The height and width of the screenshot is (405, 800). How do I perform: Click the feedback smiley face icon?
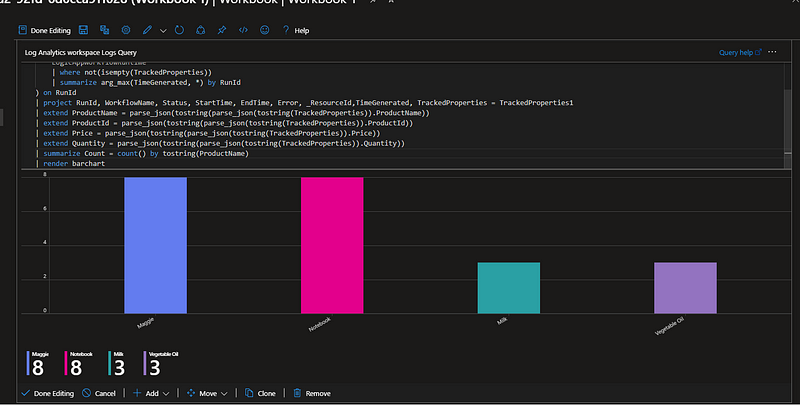pyautogui.click(x=264, y=30)
